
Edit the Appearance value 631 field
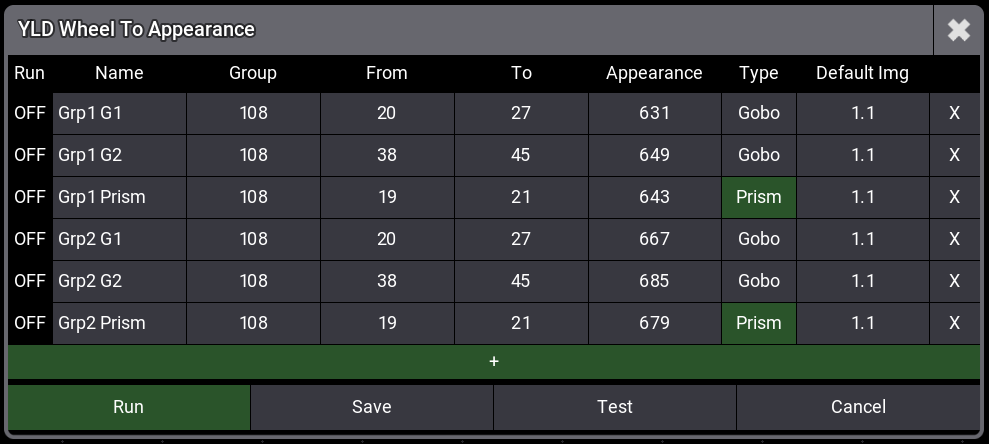(x=654, y=113)
